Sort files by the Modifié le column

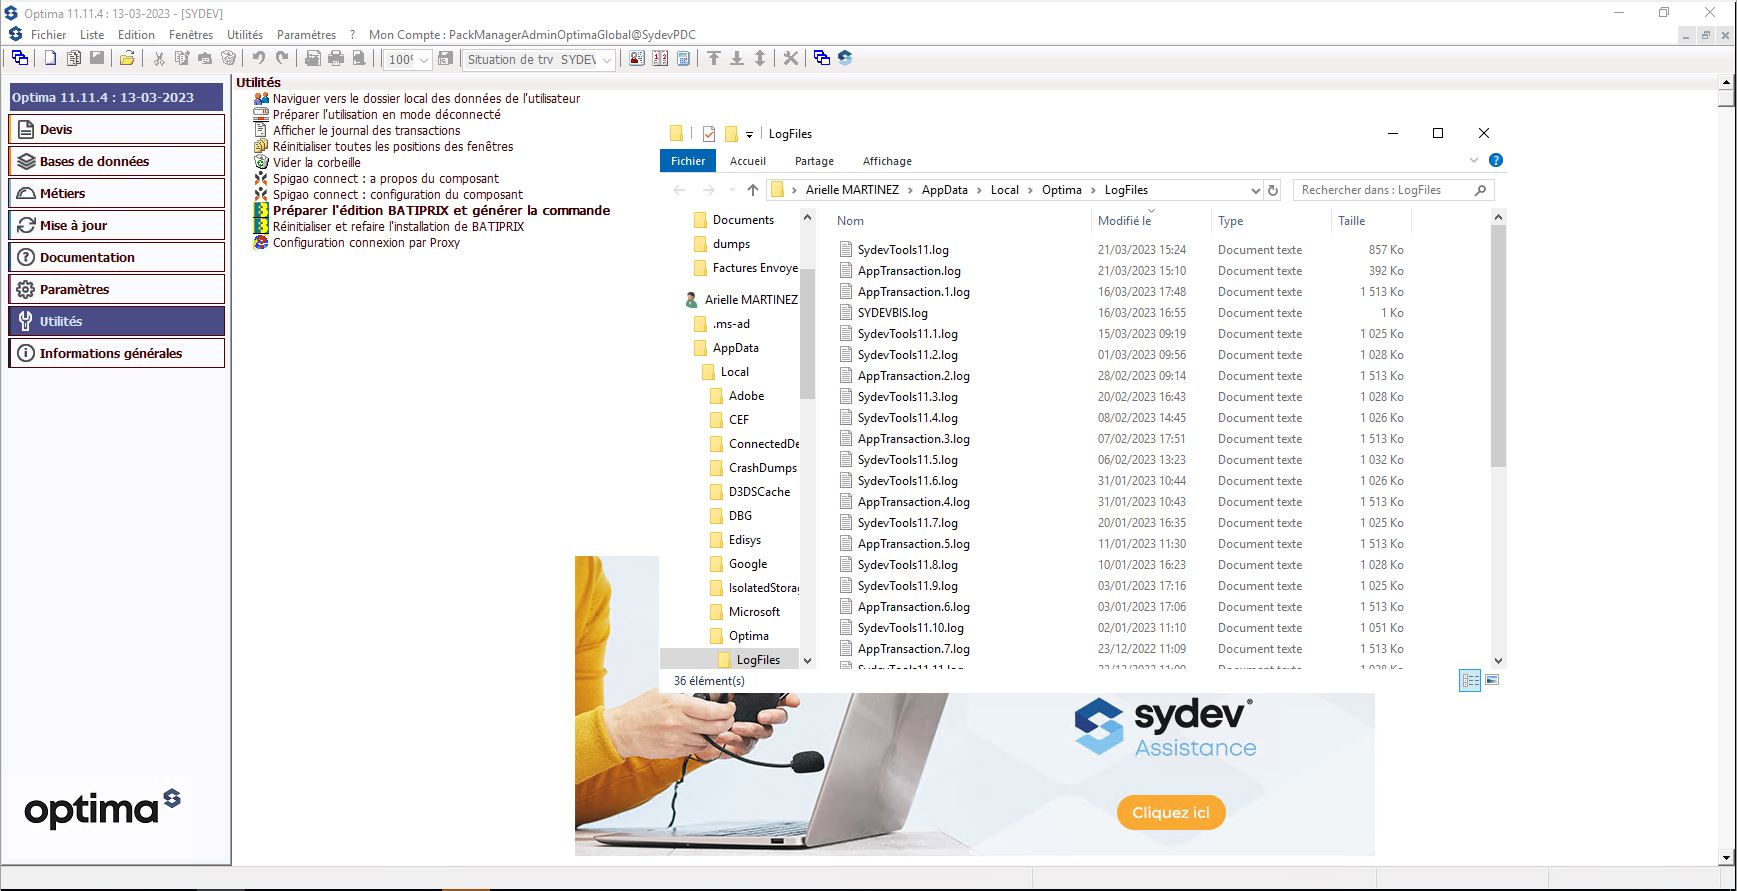click(x=1124, y=221)
